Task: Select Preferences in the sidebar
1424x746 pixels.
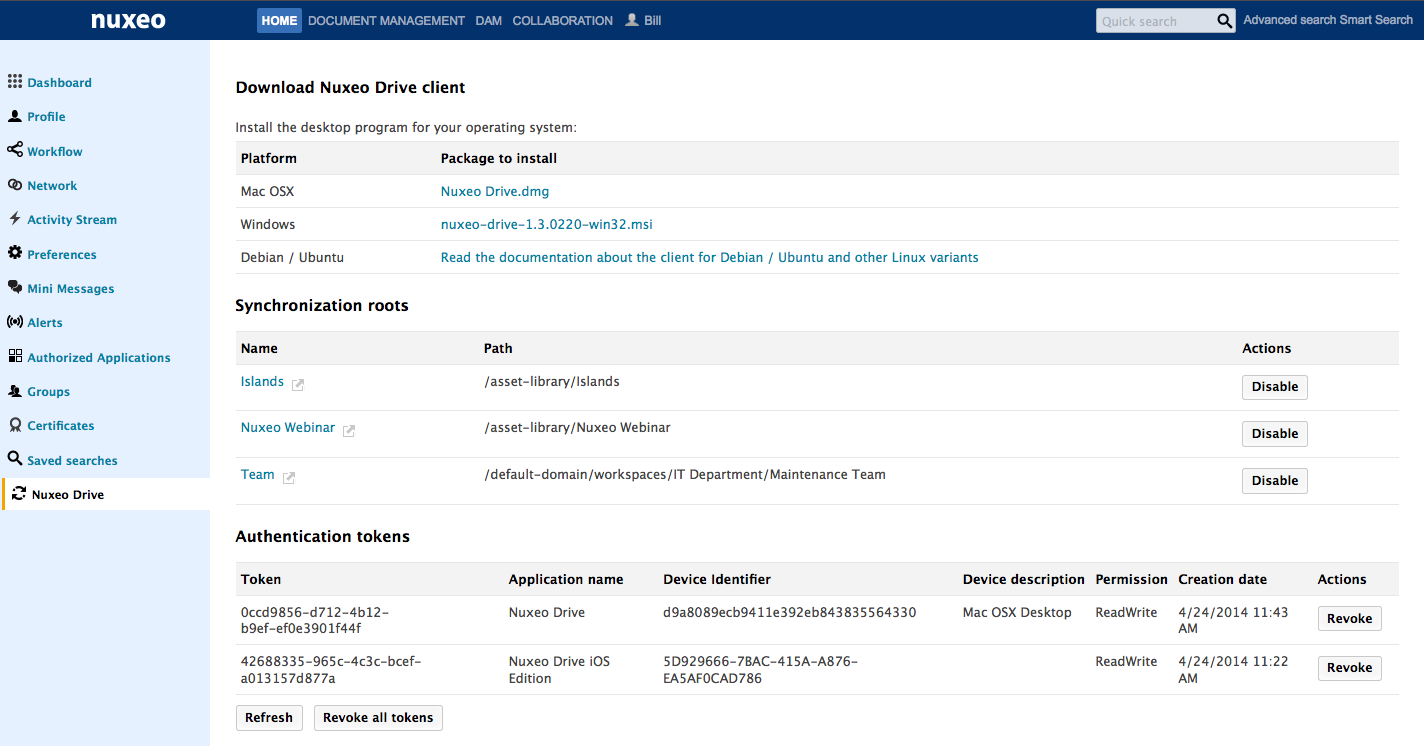Action: (x=62, y=254)
